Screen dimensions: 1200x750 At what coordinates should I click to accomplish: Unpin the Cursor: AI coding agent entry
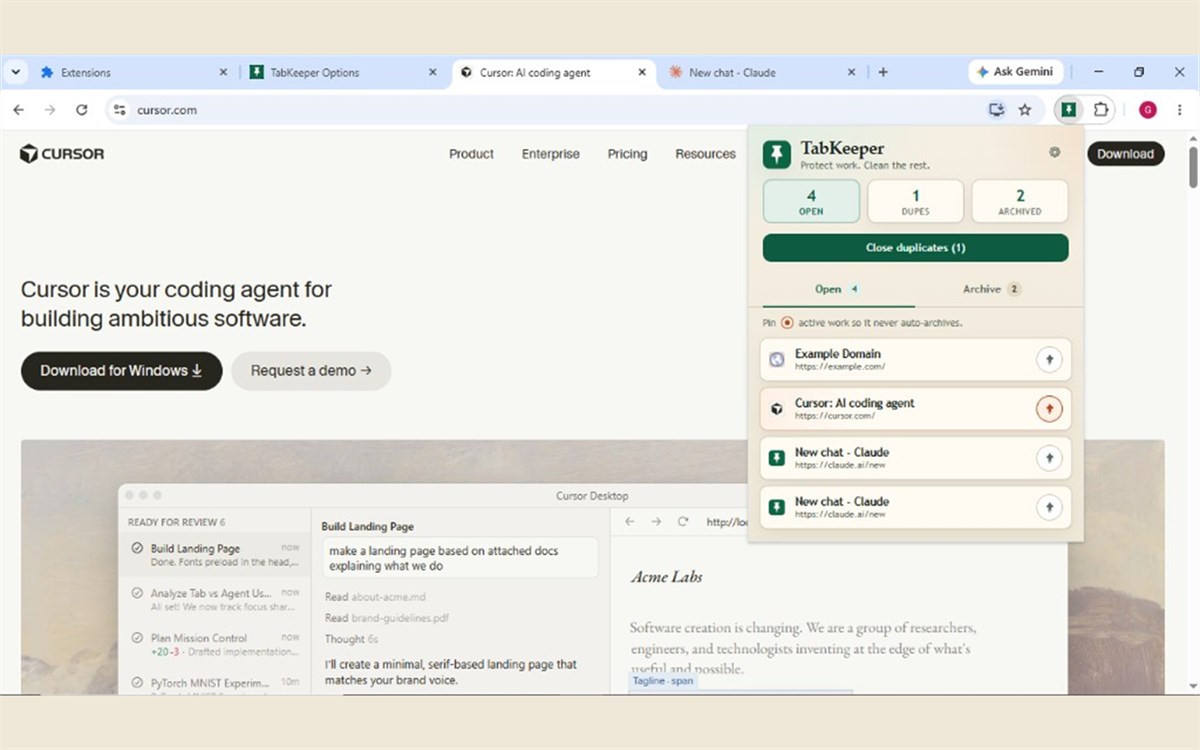tap(1049, 408)
